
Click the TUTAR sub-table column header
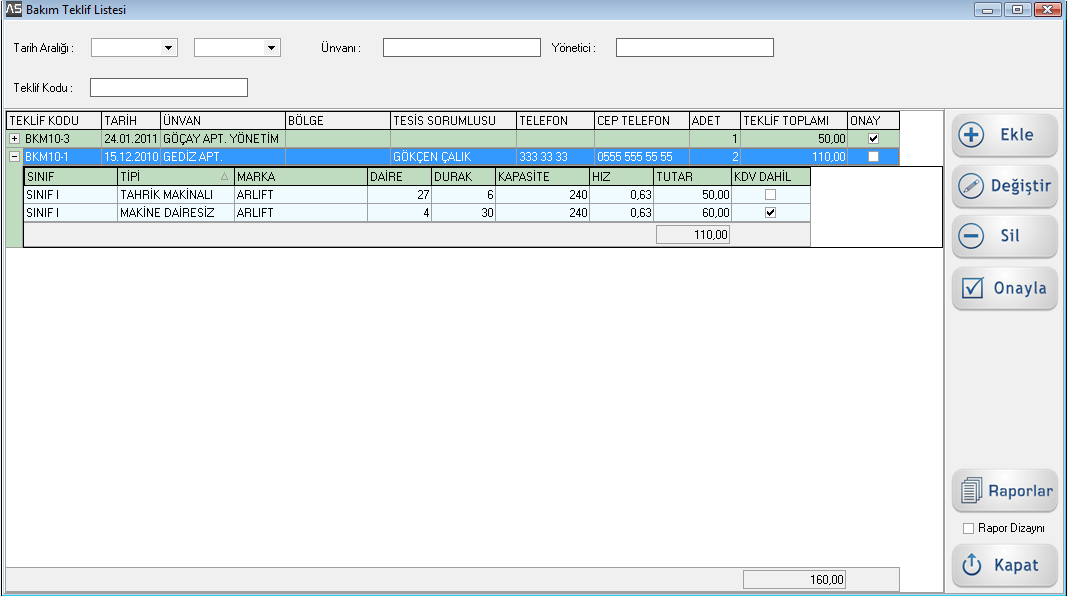[x=693, y=176]
